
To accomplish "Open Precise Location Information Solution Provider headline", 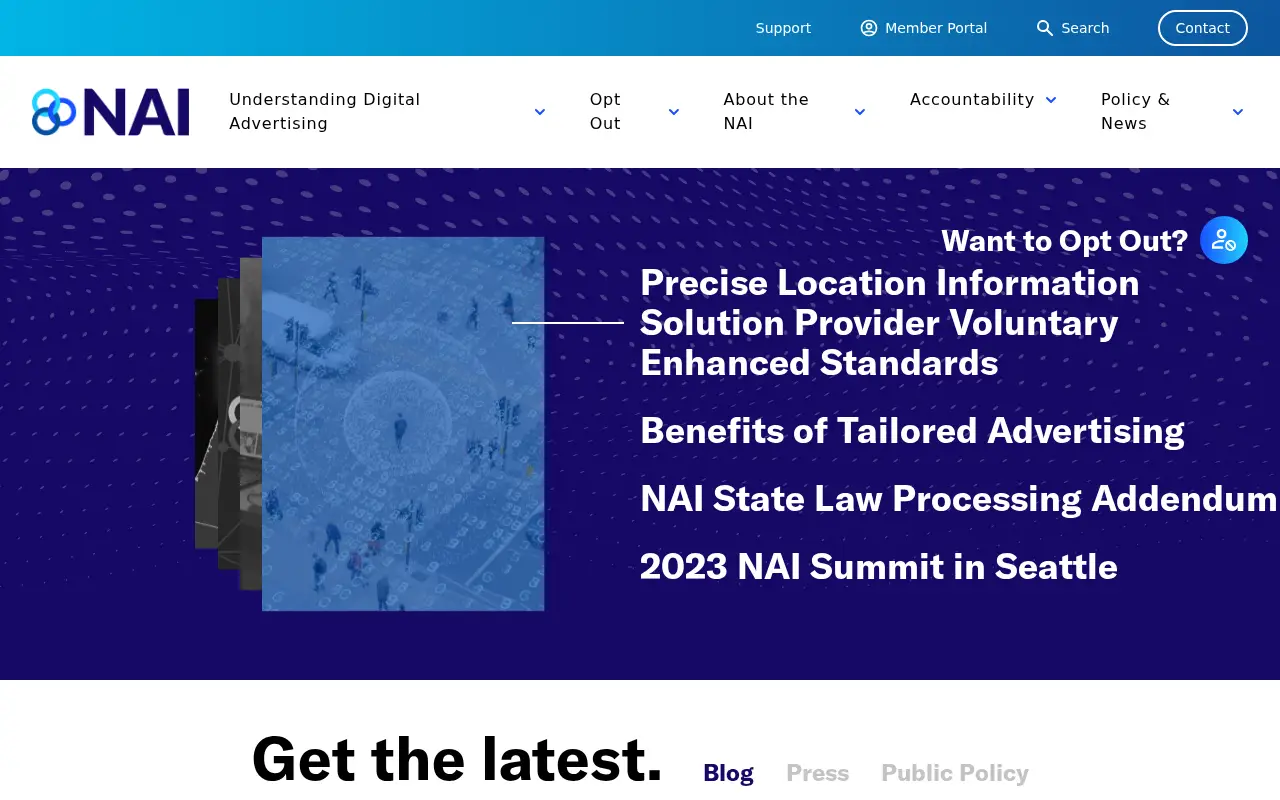I will [x=890, y=323].
